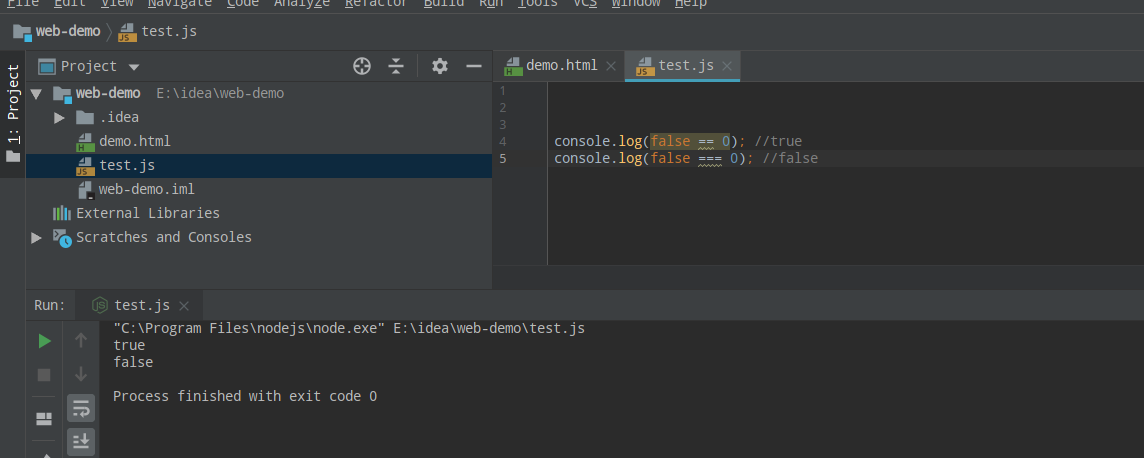Click the highlighted 'false == 0' expression
This screenshot has width=1144, height=458.
click(690, 141)
